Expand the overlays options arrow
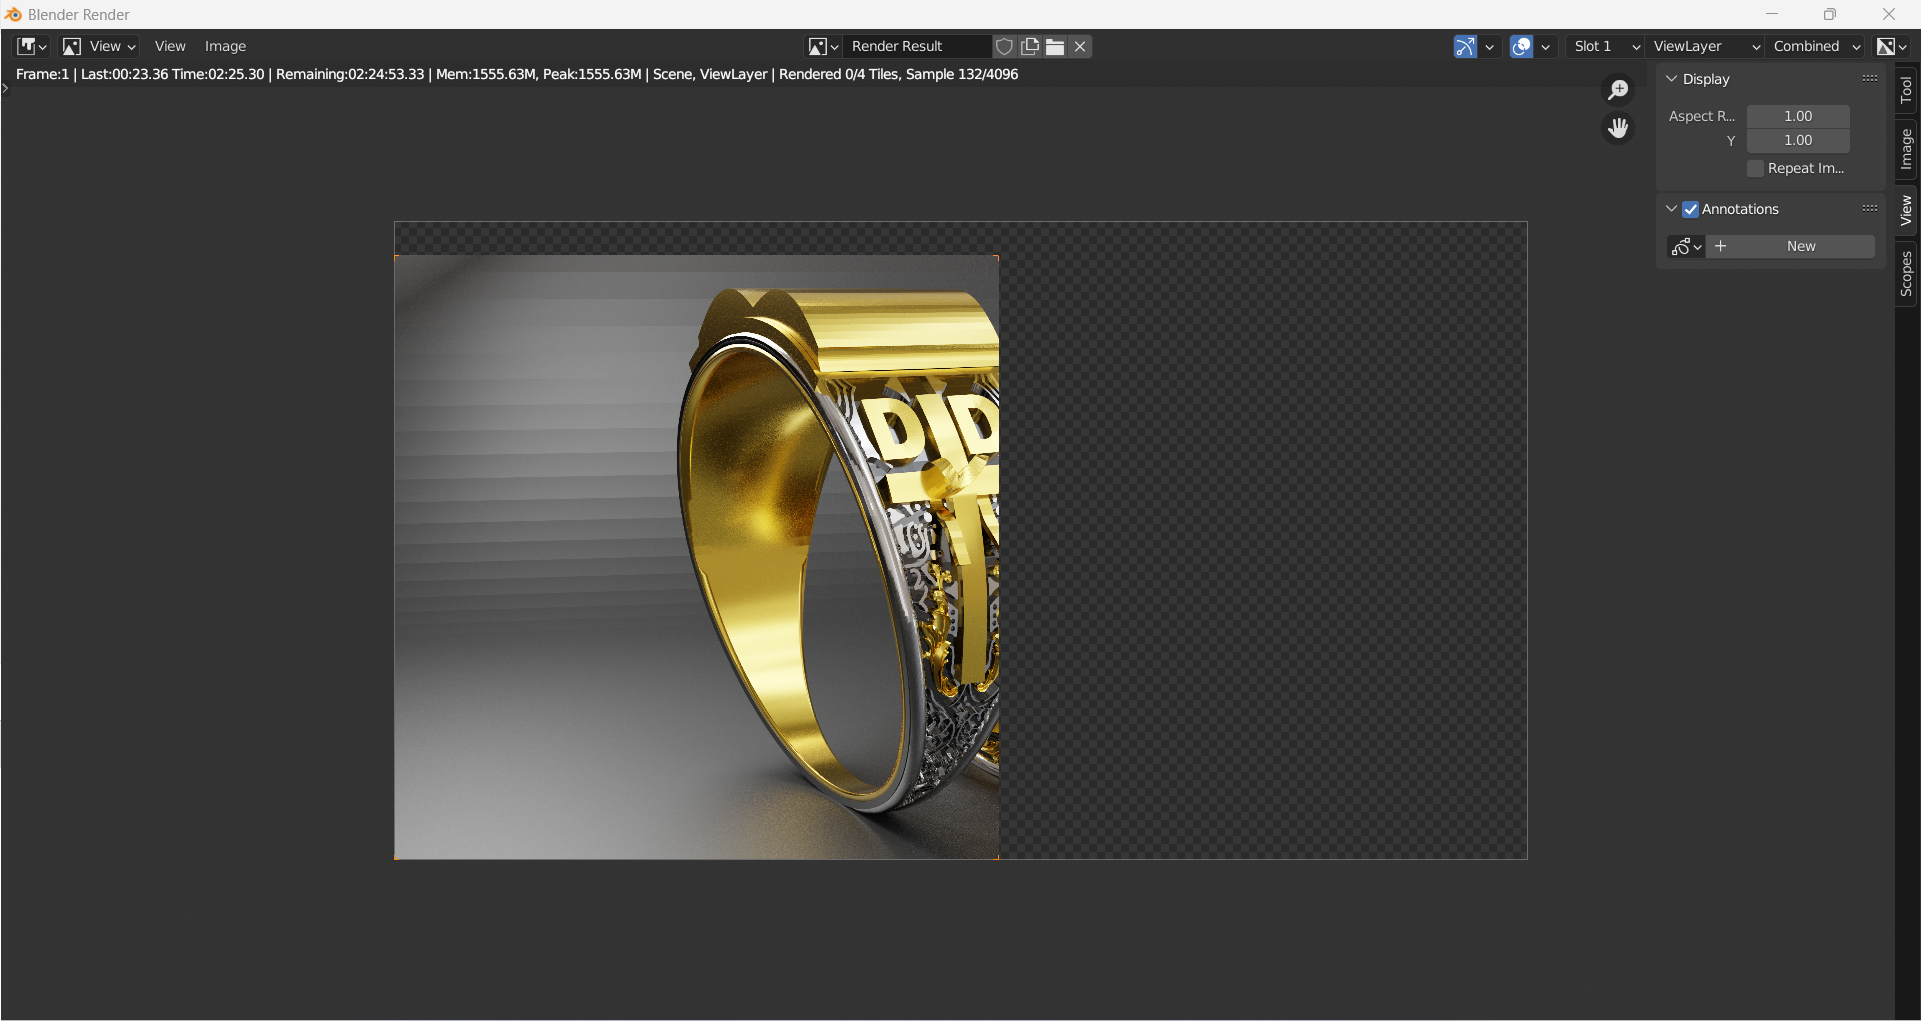This screenshot has width=1921, height=1021. pyautogui.click(x=1545, y=46)
